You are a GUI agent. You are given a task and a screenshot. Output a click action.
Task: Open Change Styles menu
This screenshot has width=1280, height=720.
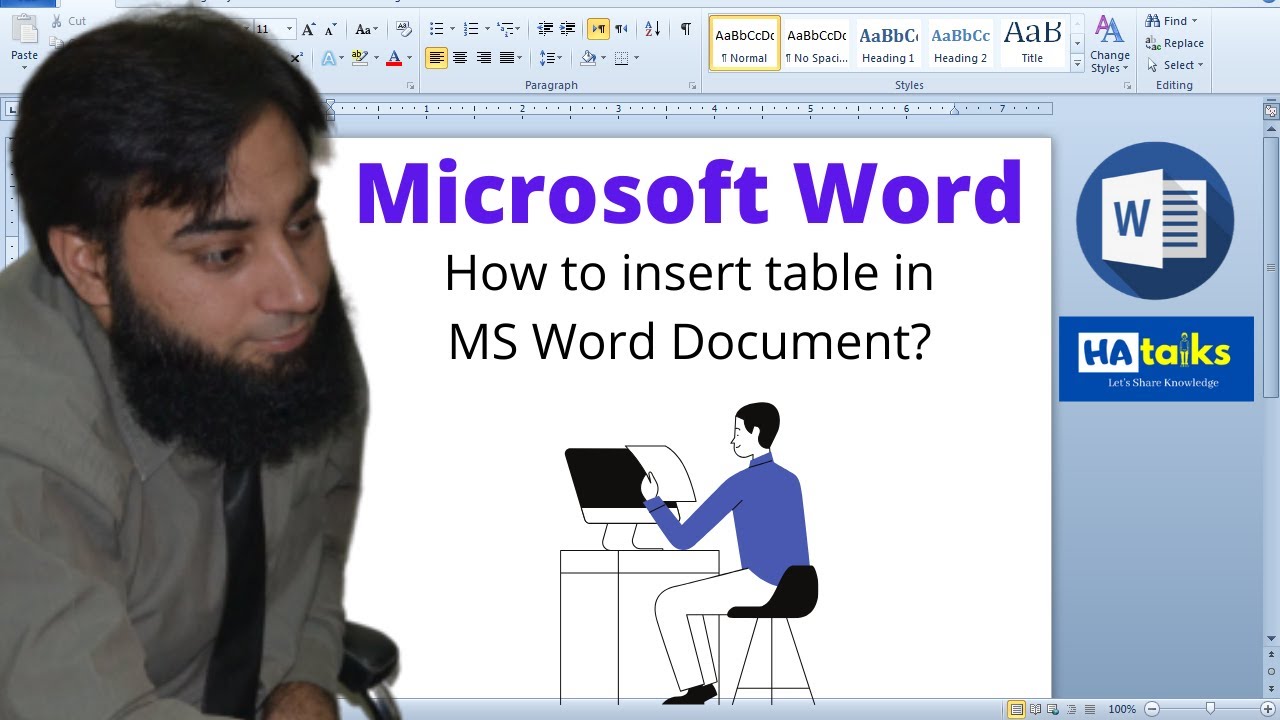[1109, 45]
